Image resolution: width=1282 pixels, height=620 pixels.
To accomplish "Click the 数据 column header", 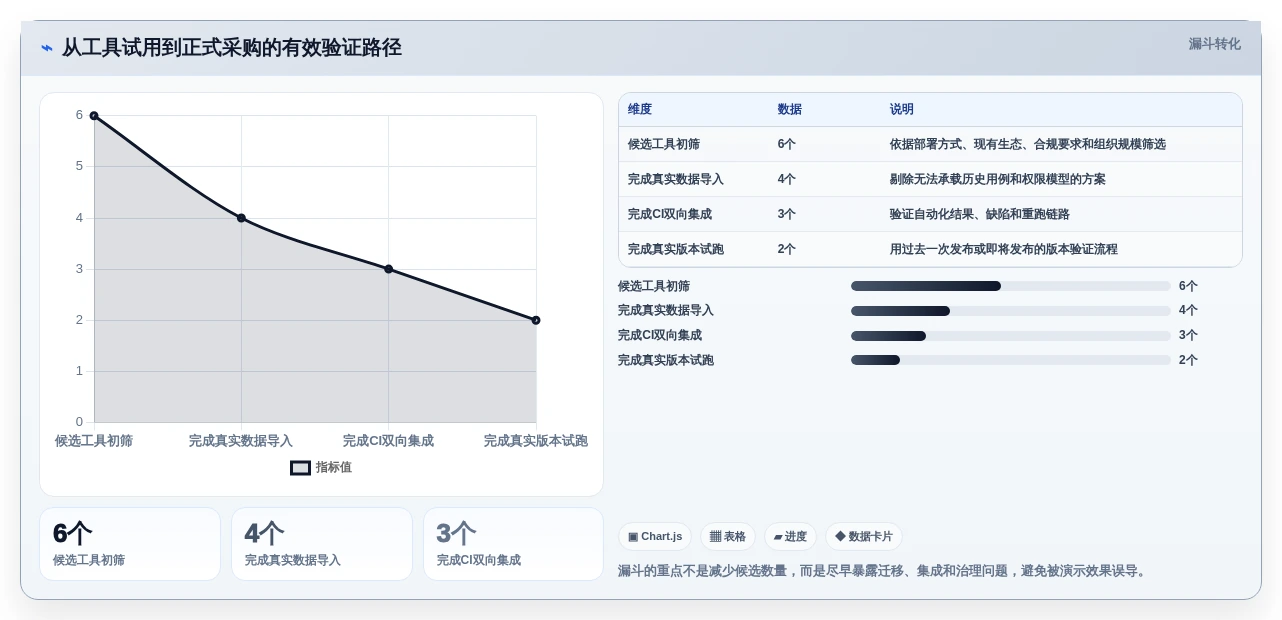I will (x=790, y=110).
